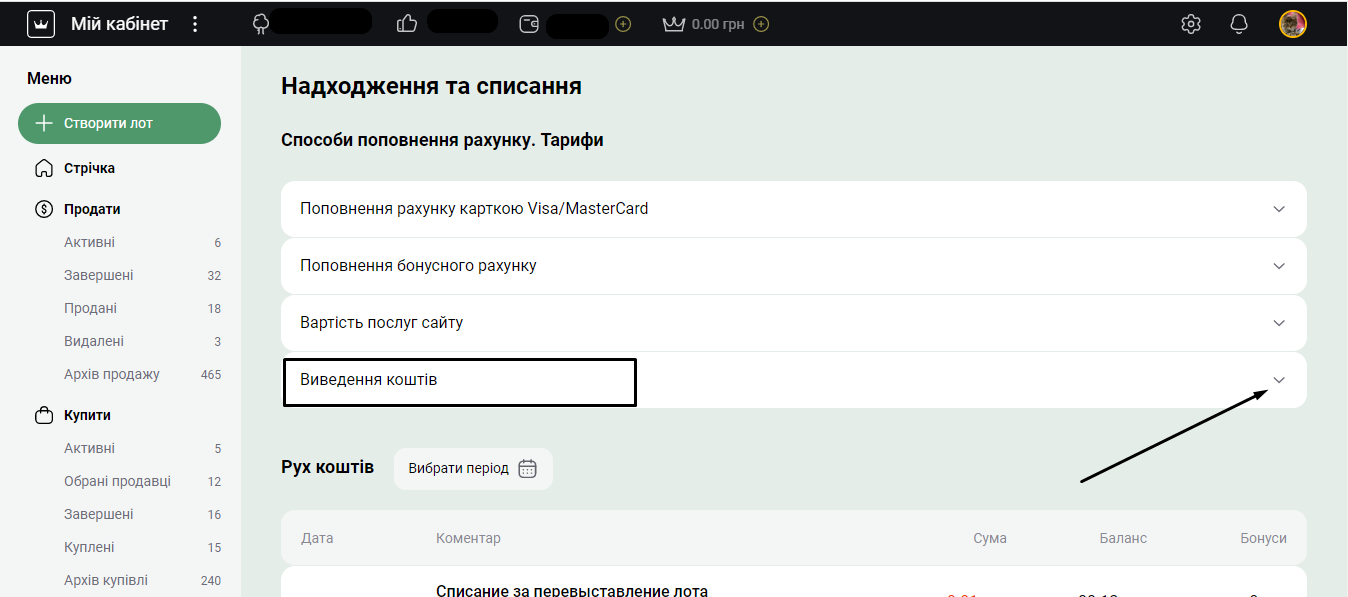Image resolution: width=1348 pixels, height=597 pixels.
Task: Open Архів продажу menu item
Action: [112, 374]
